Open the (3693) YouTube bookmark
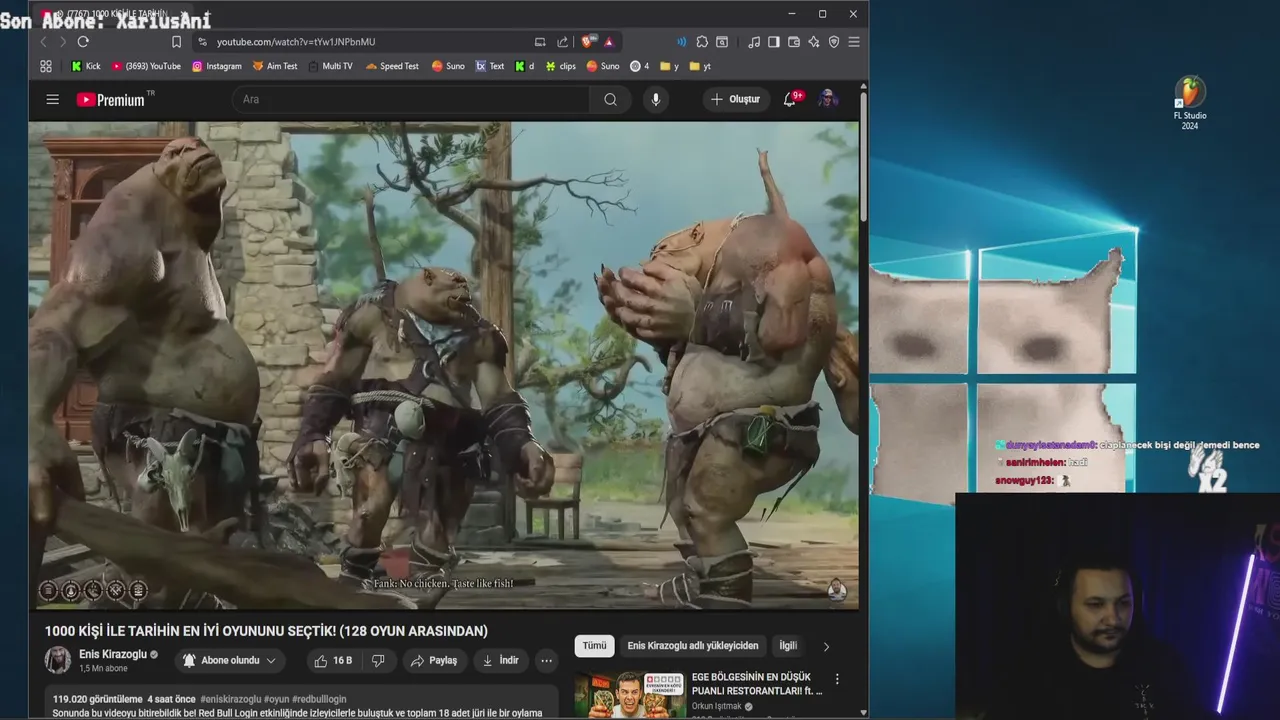 [146, 66]
